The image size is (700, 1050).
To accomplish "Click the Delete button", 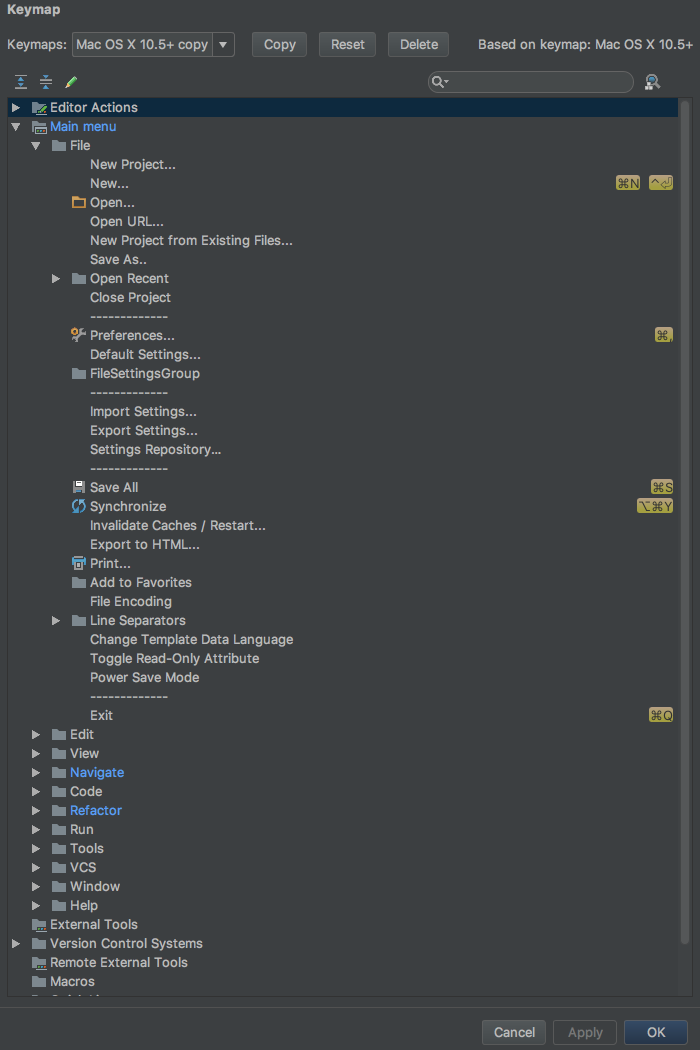I will point(418,44).
